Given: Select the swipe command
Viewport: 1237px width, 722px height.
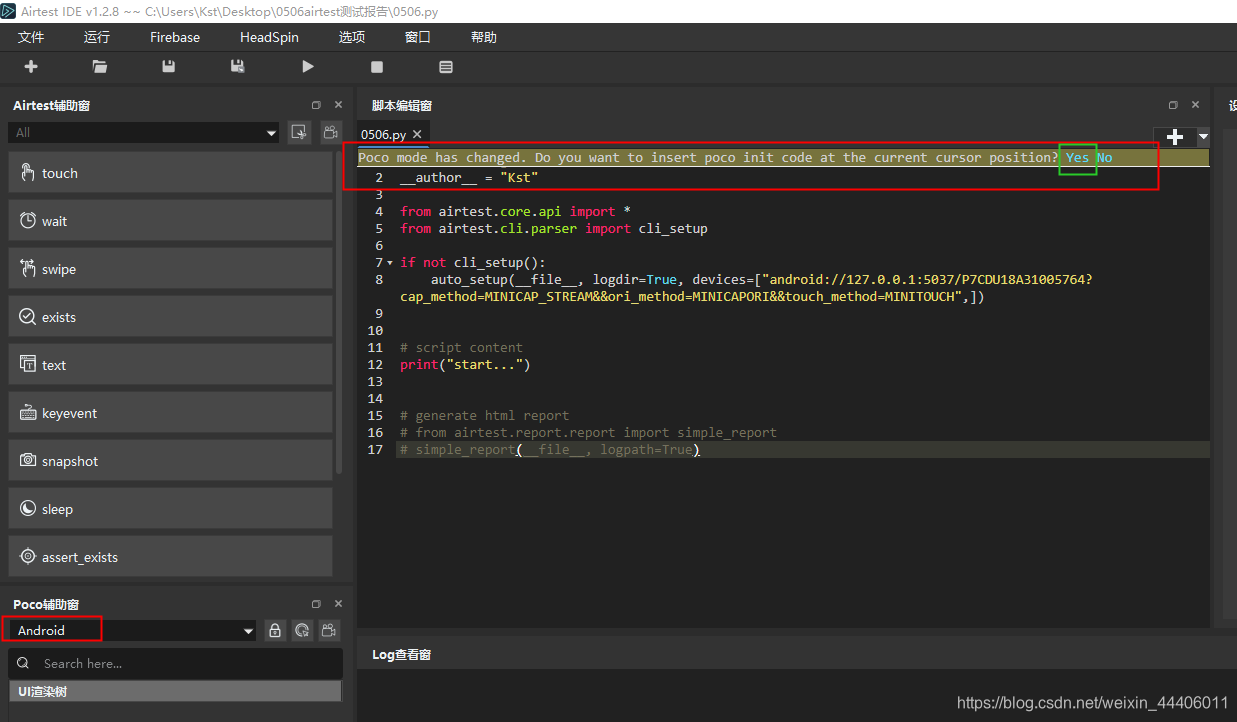Looking at the screenshot, I should point(170,269).
